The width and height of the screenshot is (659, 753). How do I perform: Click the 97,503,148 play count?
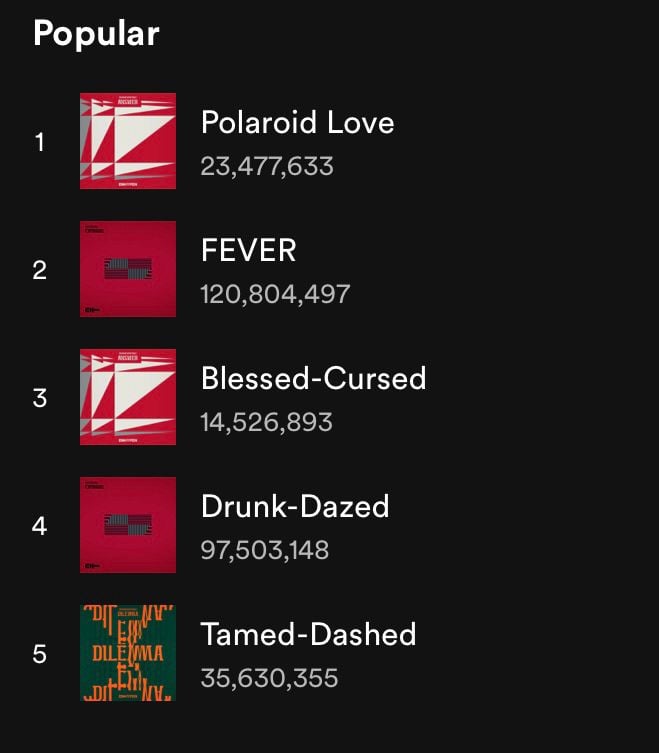[265, 550]
